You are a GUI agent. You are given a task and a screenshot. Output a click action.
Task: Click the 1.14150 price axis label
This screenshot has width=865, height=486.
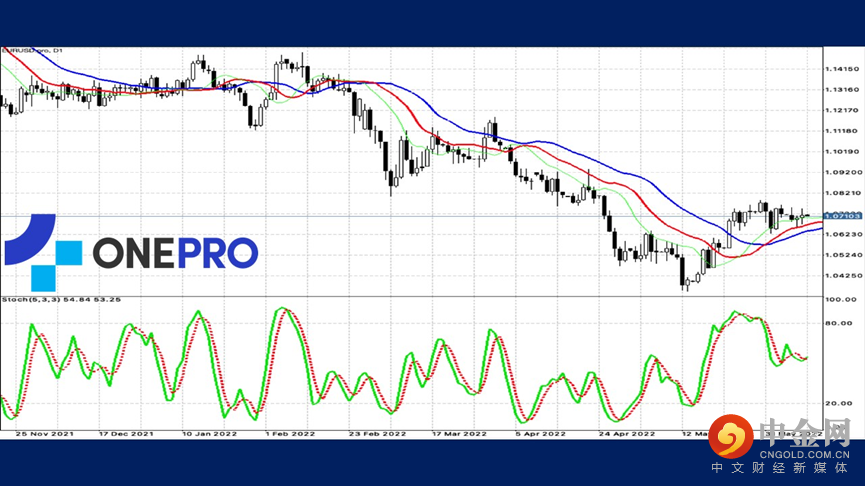point(842,69)
